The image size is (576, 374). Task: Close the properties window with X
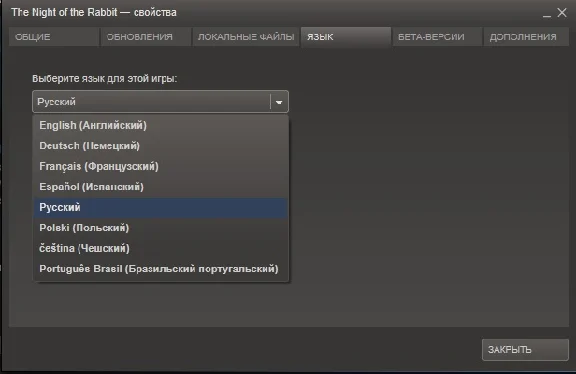562,12
